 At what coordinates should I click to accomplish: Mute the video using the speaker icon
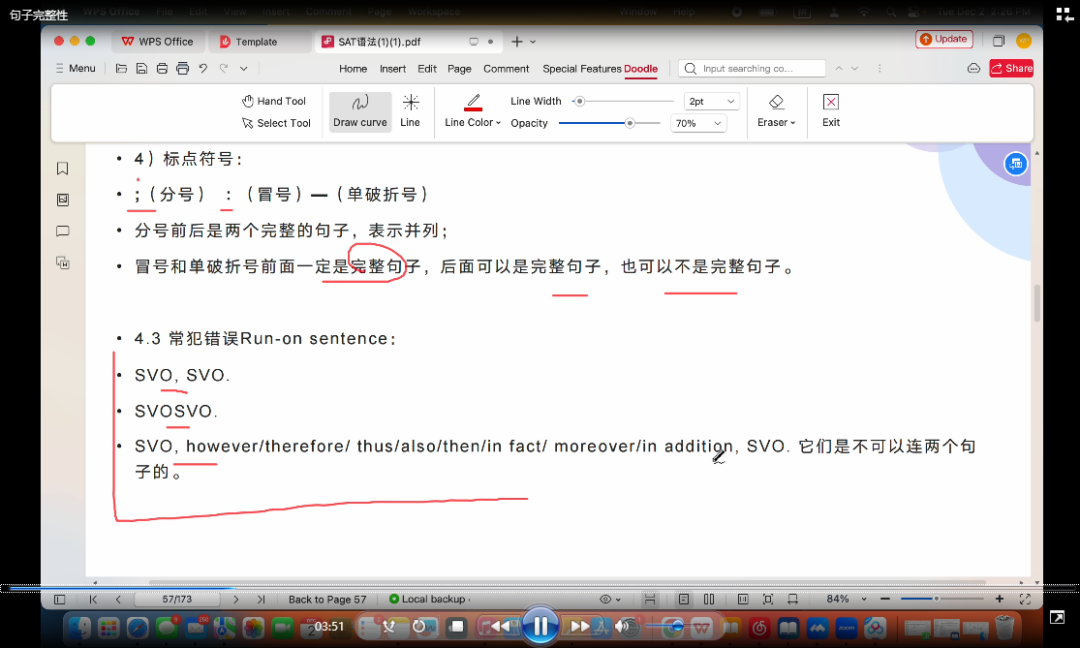click(x=622, y=627)
